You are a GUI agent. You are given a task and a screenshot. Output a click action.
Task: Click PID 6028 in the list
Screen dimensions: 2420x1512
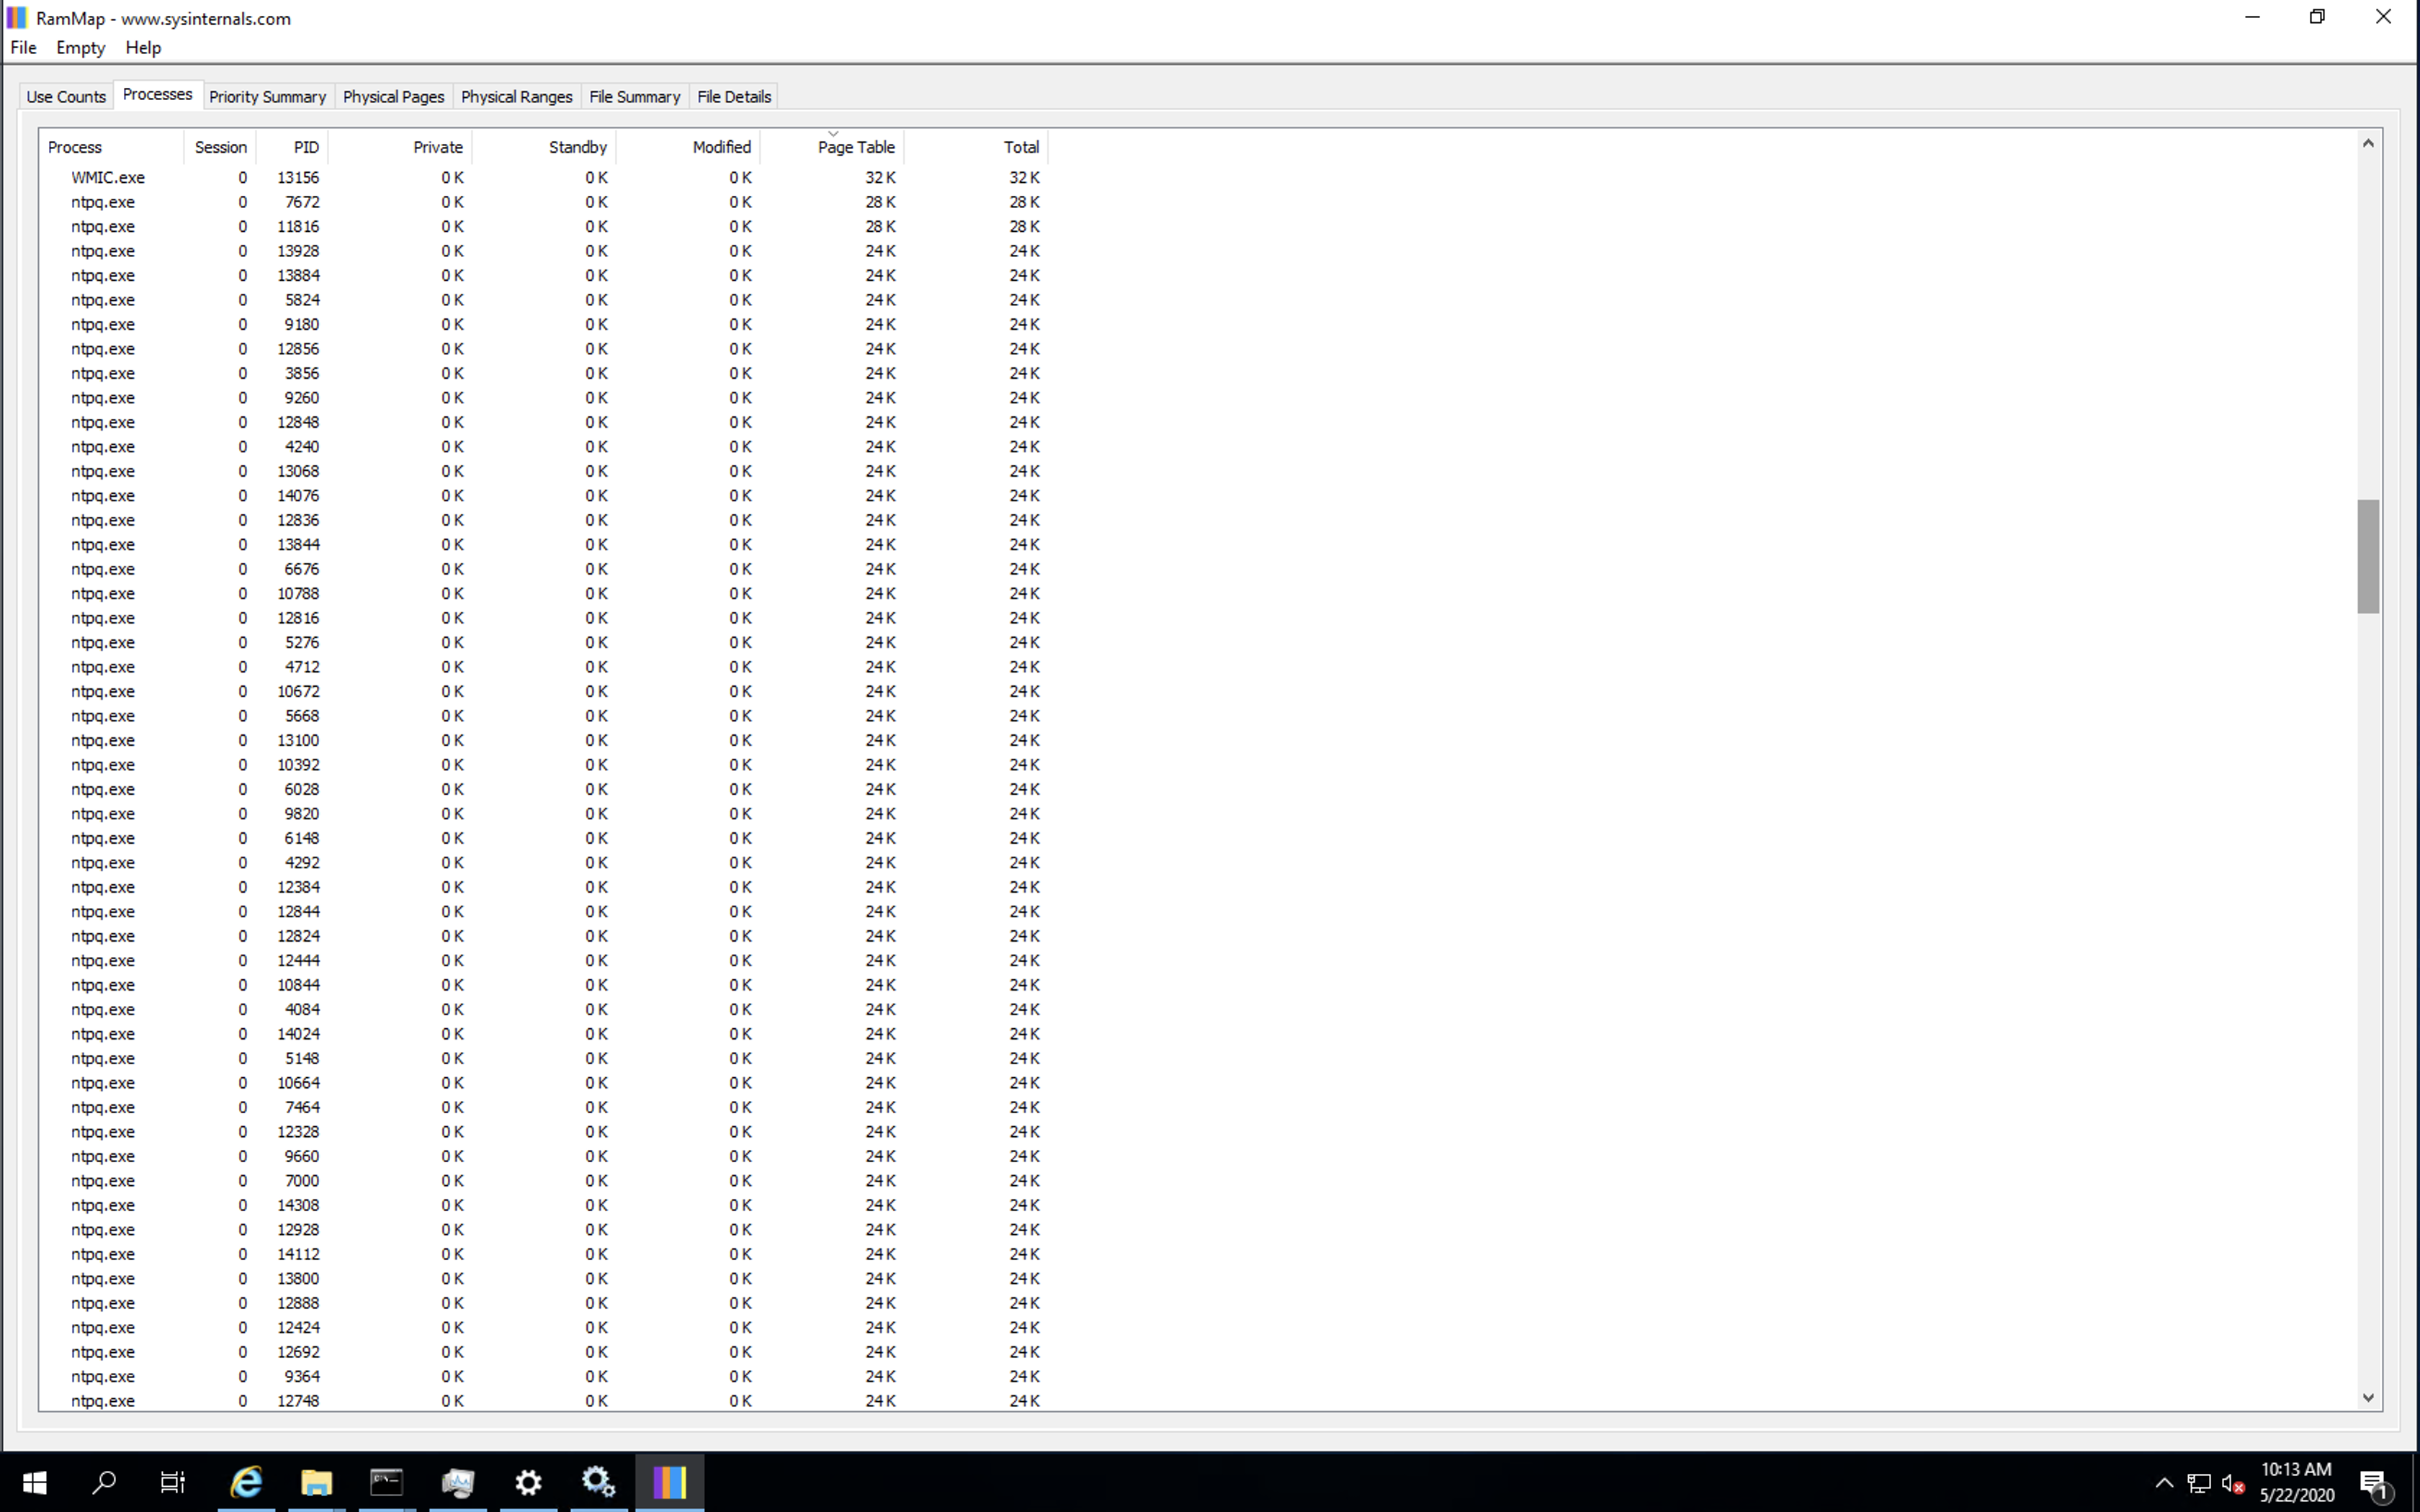coord(302,789)
